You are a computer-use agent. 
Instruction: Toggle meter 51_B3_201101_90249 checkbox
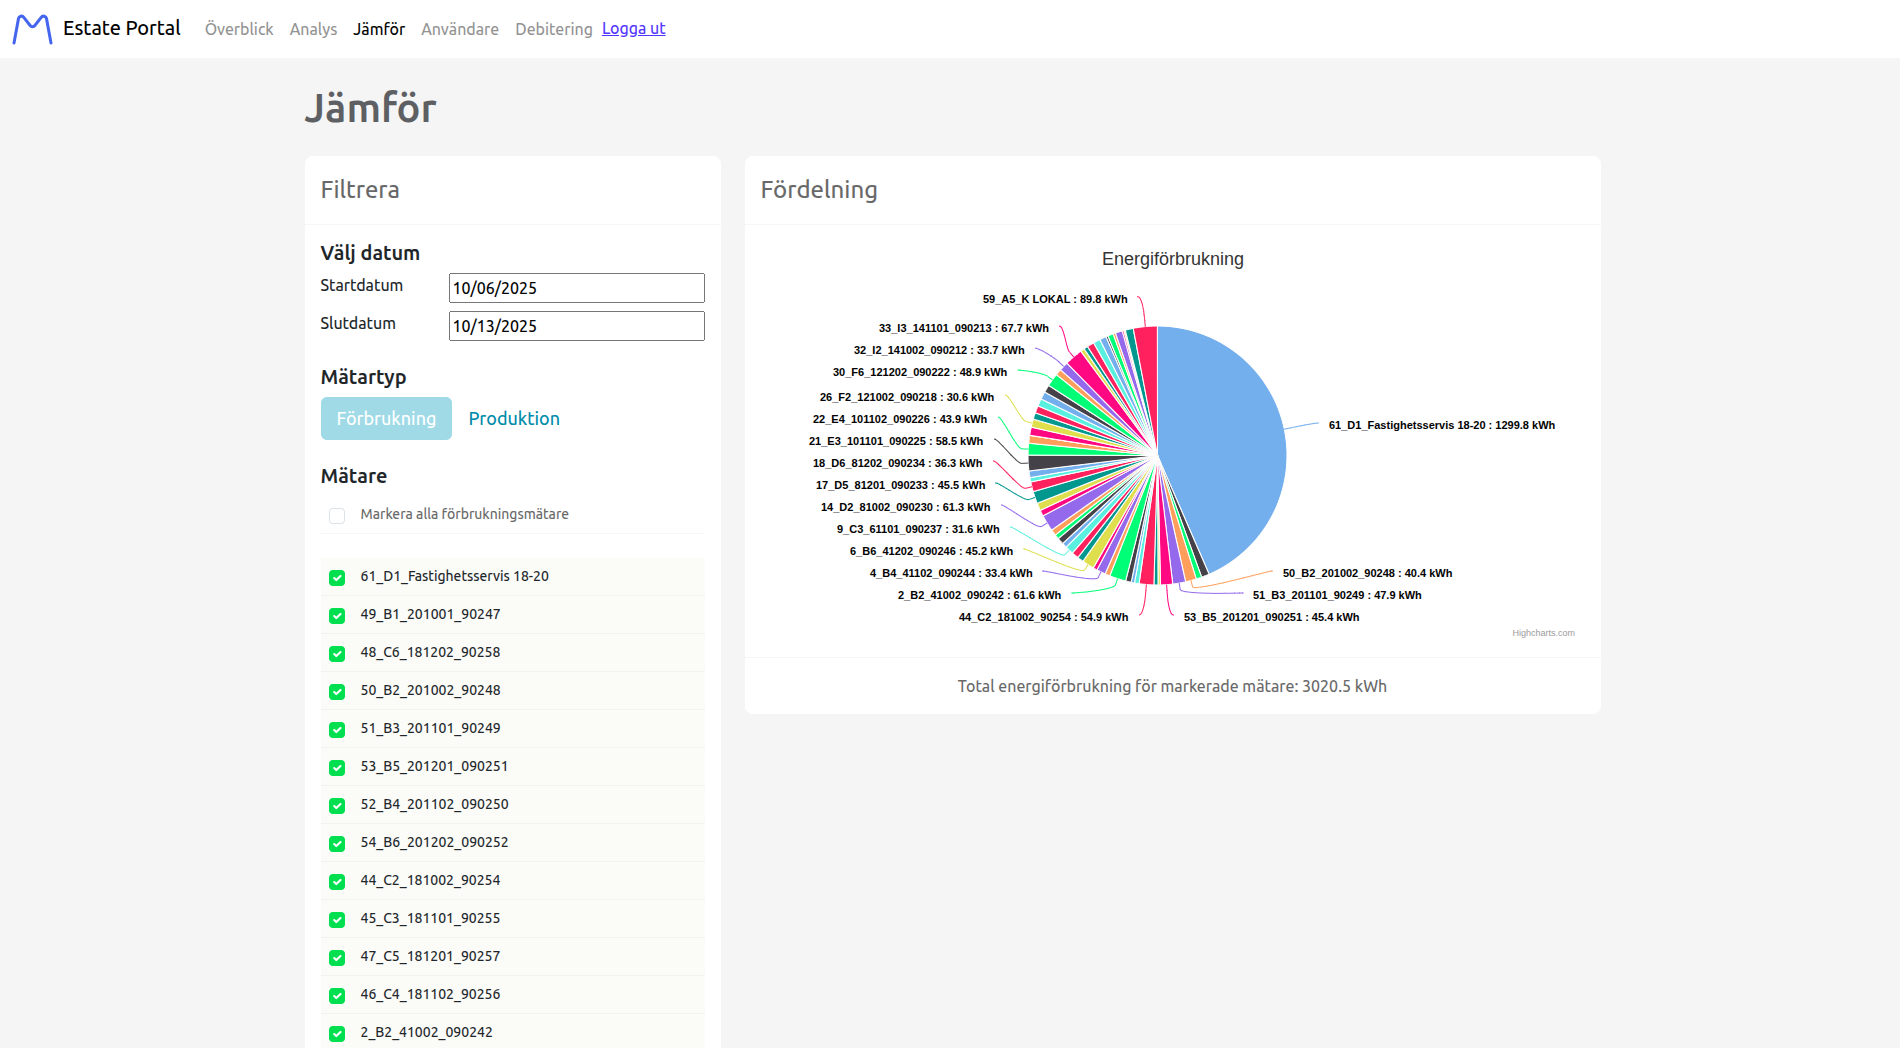tap(337, 729)
